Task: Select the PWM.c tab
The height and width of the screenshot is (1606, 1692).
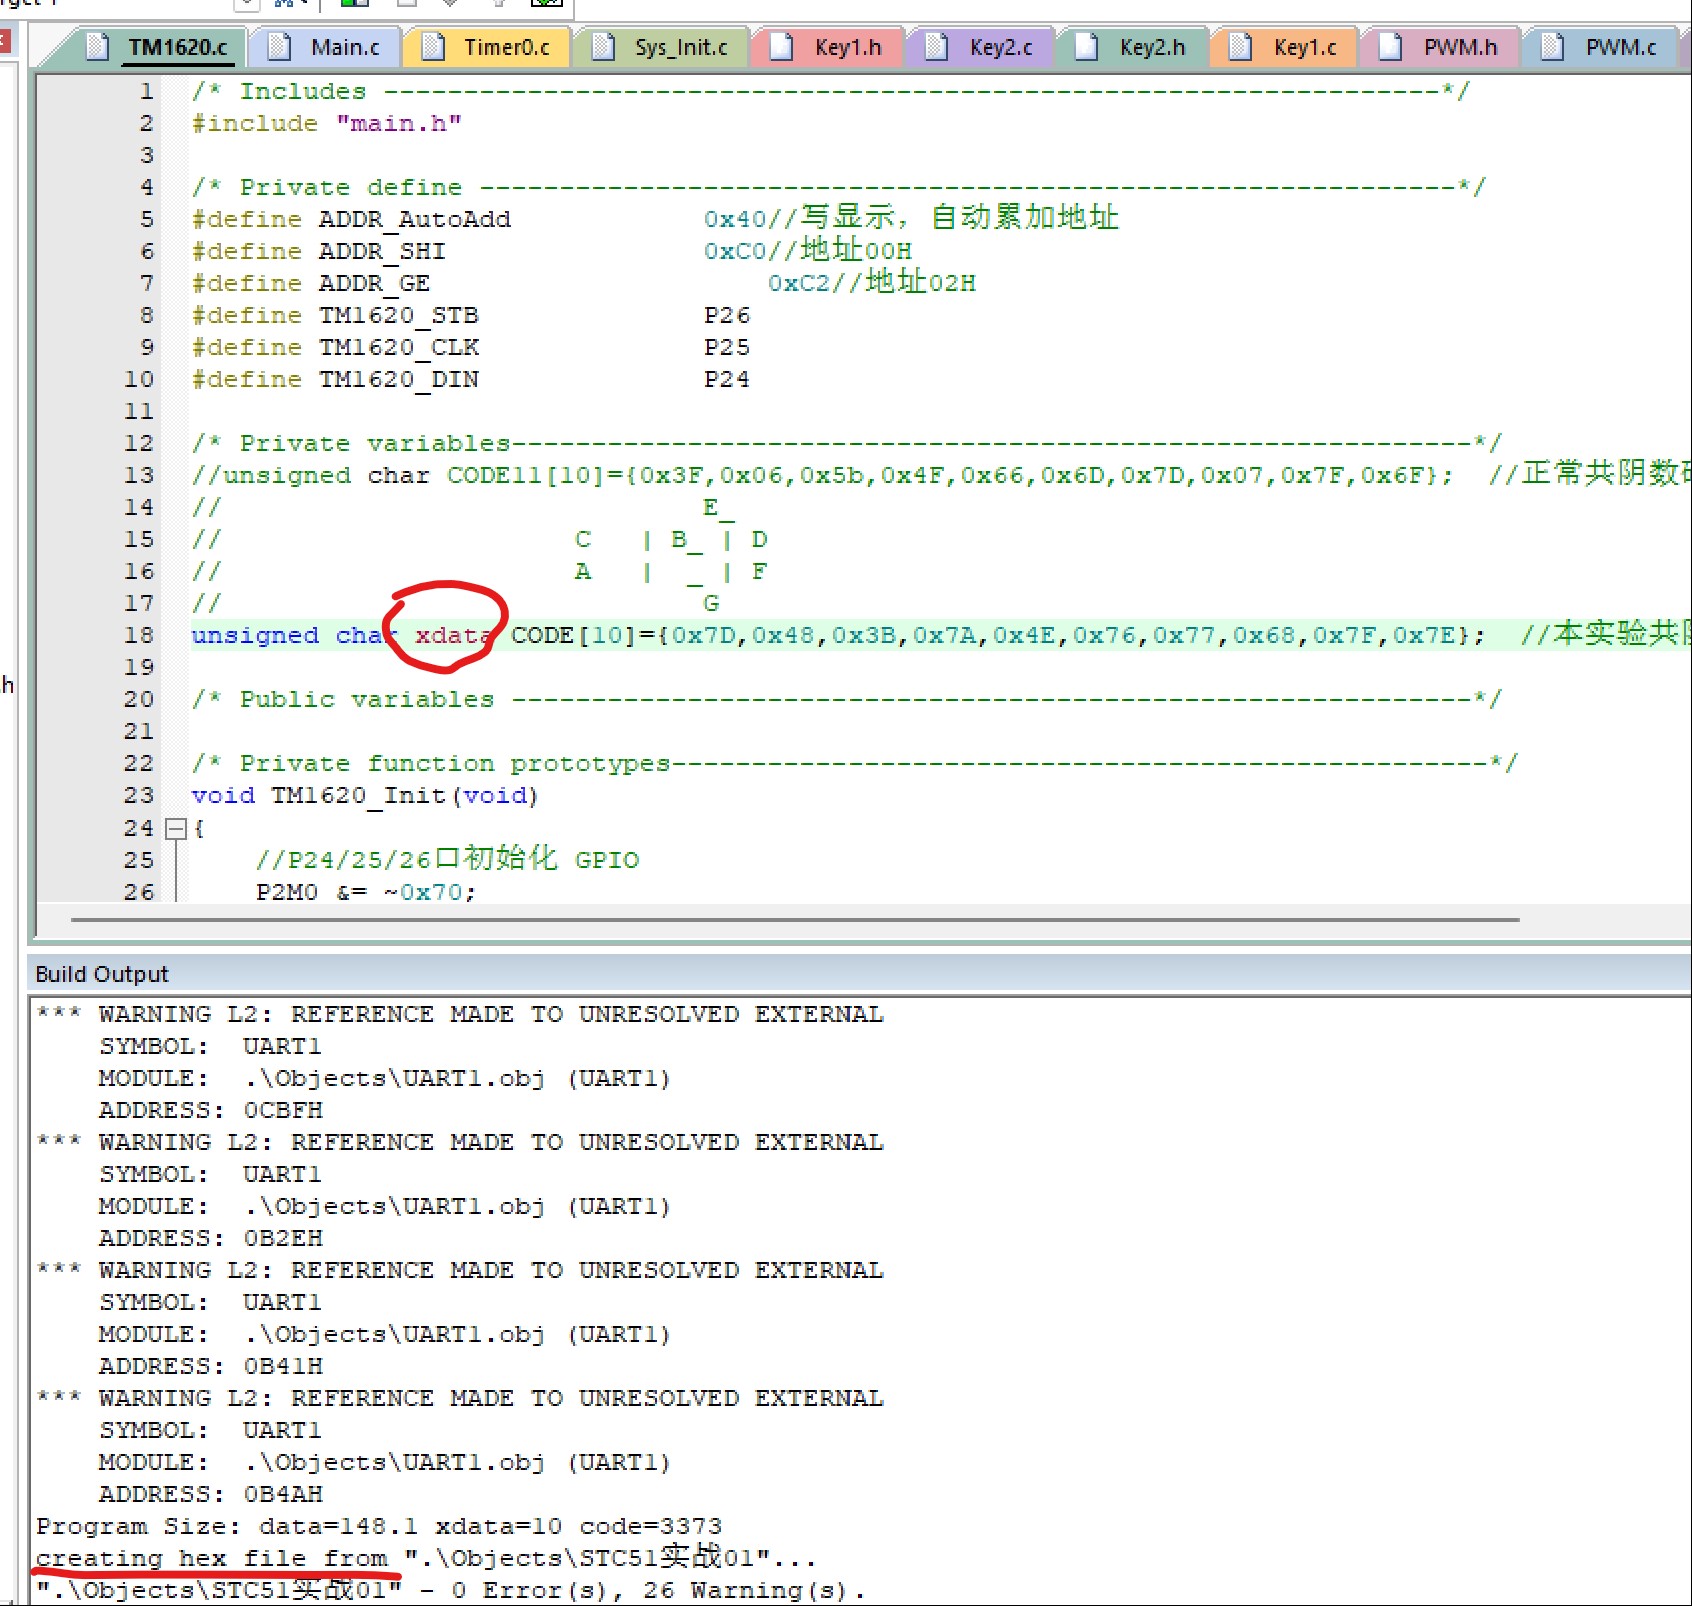Action: 1601,47
